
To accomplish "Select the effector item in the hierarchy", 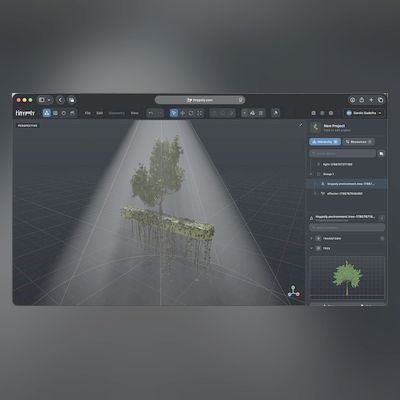I will coord(345,193).
